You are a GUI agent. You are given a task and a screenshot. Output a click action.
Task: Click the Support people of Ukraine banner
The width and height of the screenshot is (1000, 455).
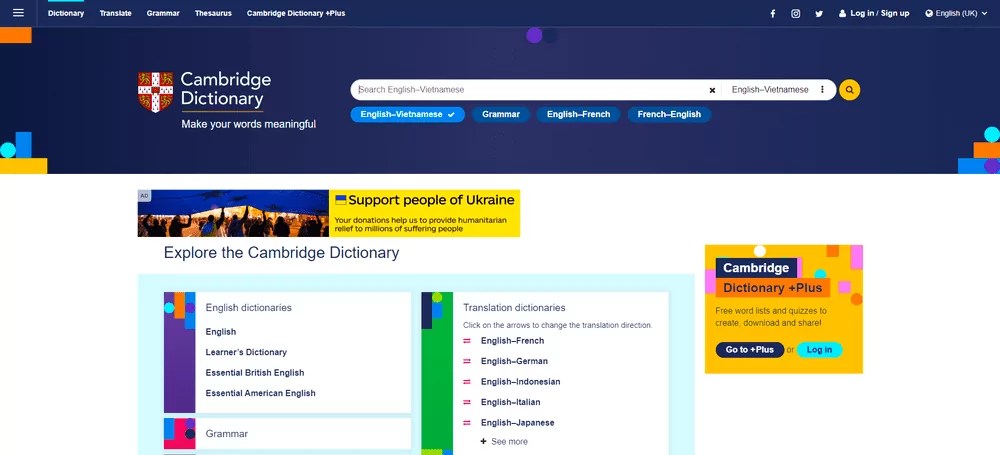(x=328, y=213)
